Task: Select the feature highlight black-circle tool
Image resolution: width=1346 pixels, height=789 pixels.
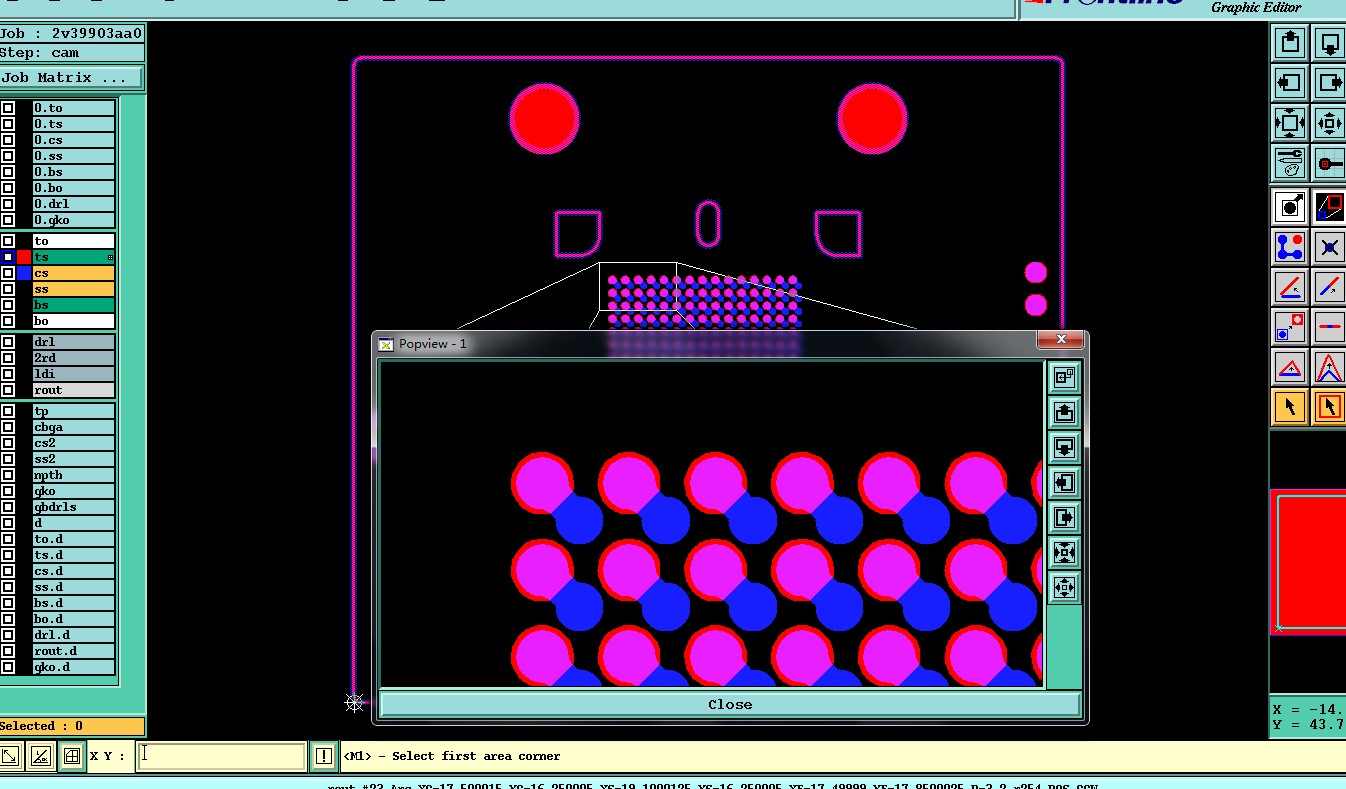Action: [1290, 207]
